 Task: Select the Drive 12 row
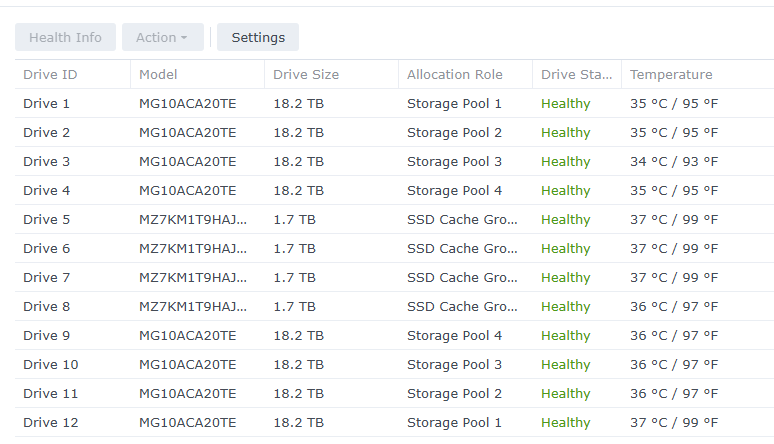click(x=50, y=422)
